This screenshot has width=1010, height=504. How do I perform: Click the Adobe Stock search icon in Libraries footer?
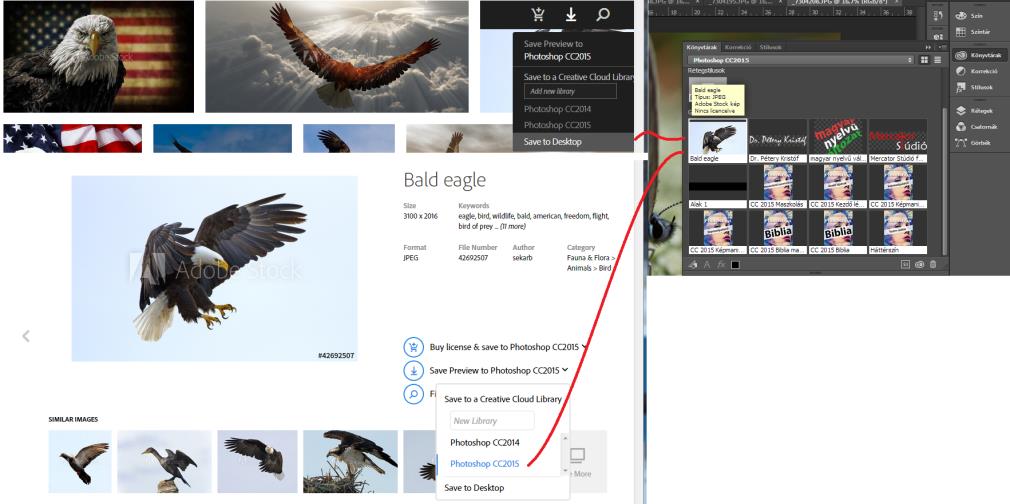pos(905,264)
